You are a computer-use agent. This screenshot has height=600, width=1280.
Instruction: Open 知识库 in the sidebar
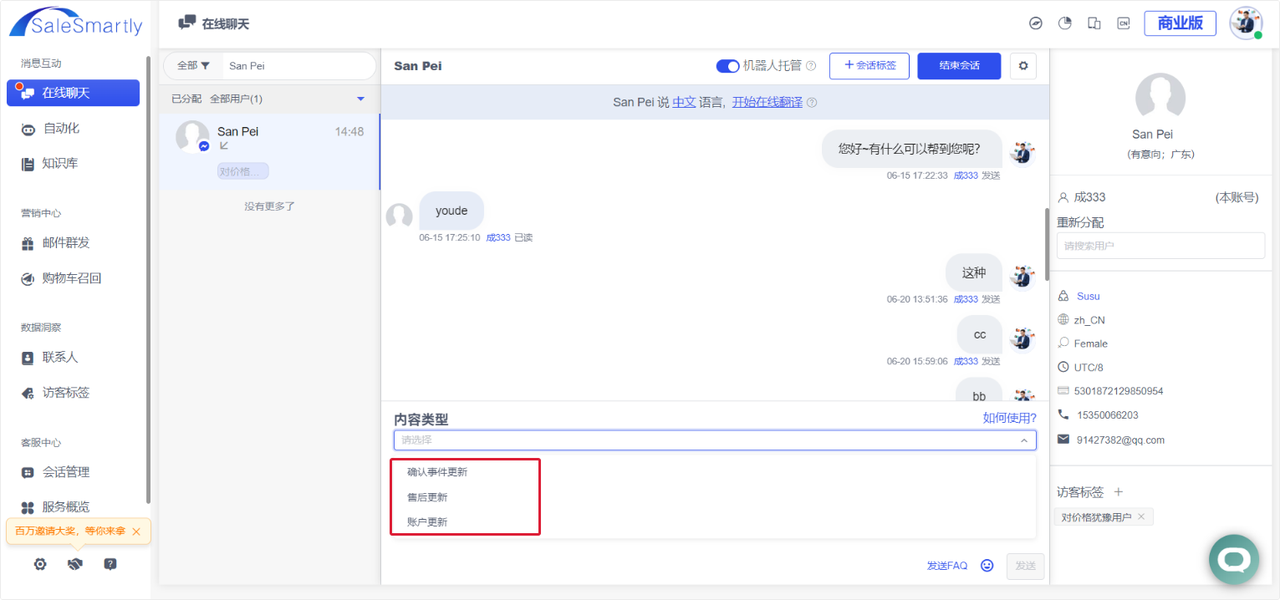point(60,164)
